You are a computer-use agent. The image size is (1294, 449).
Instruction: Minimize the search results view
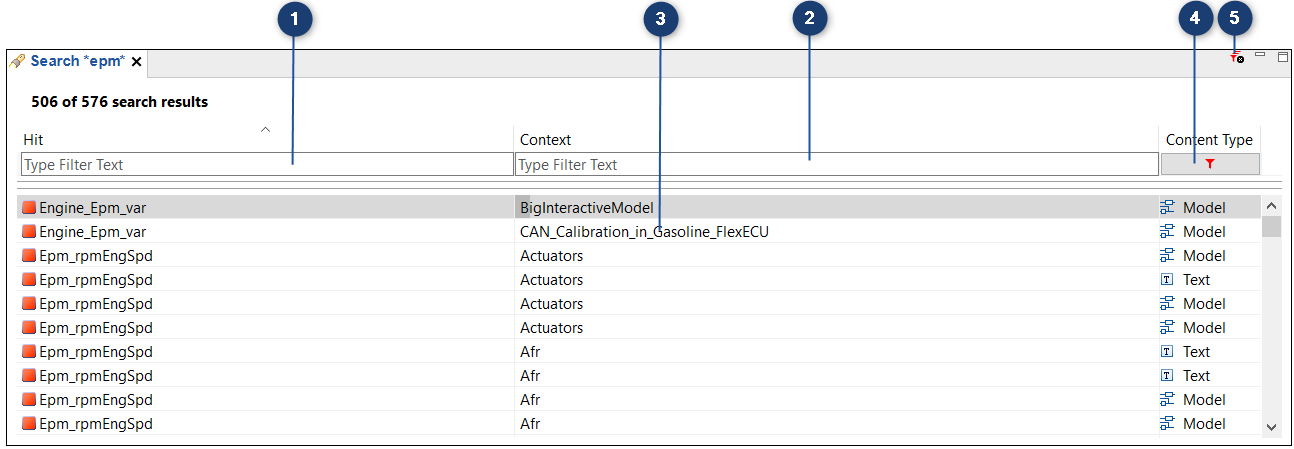(x=1261, y=55)
